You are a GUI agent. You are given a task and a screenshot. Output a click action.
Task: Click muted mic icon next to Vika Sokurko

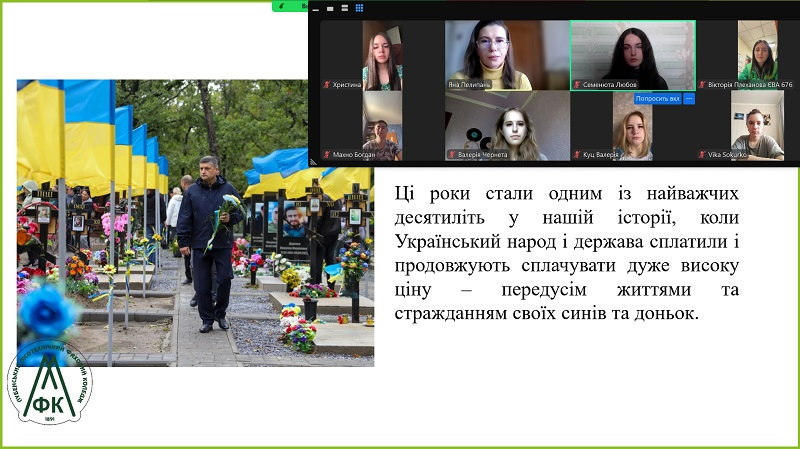coord(702,154)
